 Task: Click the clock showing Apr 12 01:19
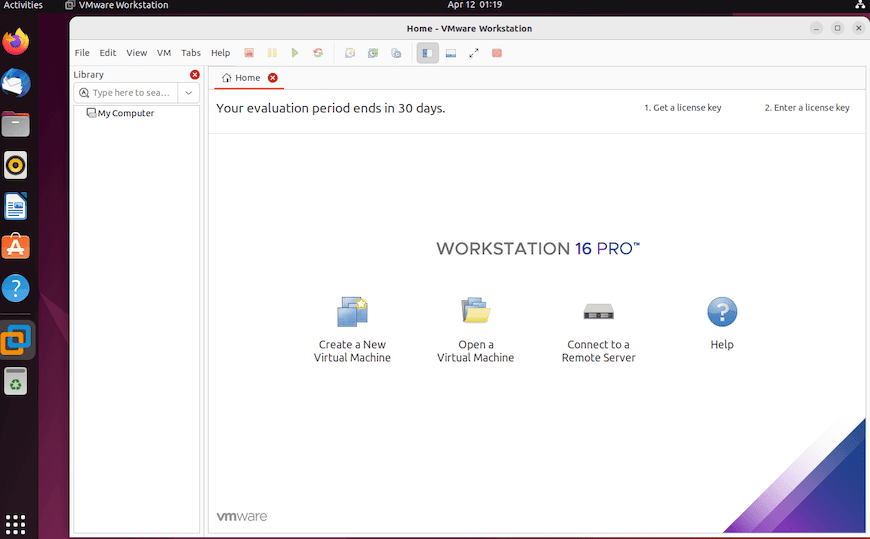[x=474, y=5]
